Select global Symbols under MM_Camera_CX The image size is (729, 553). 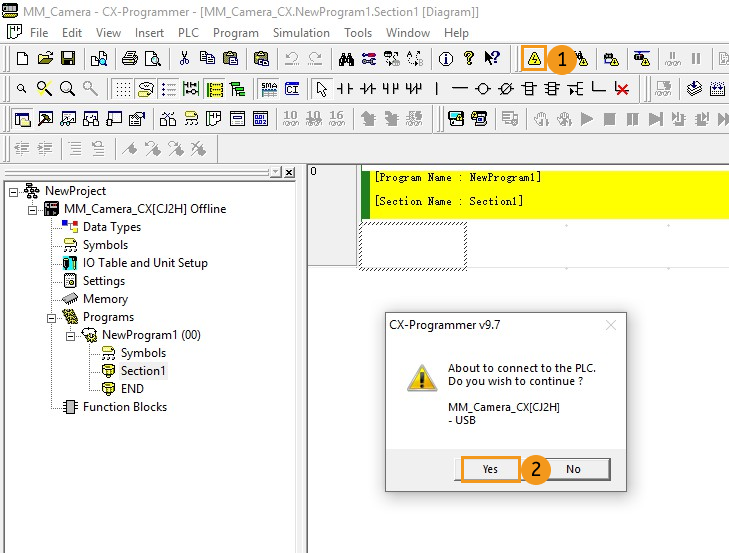105,245
